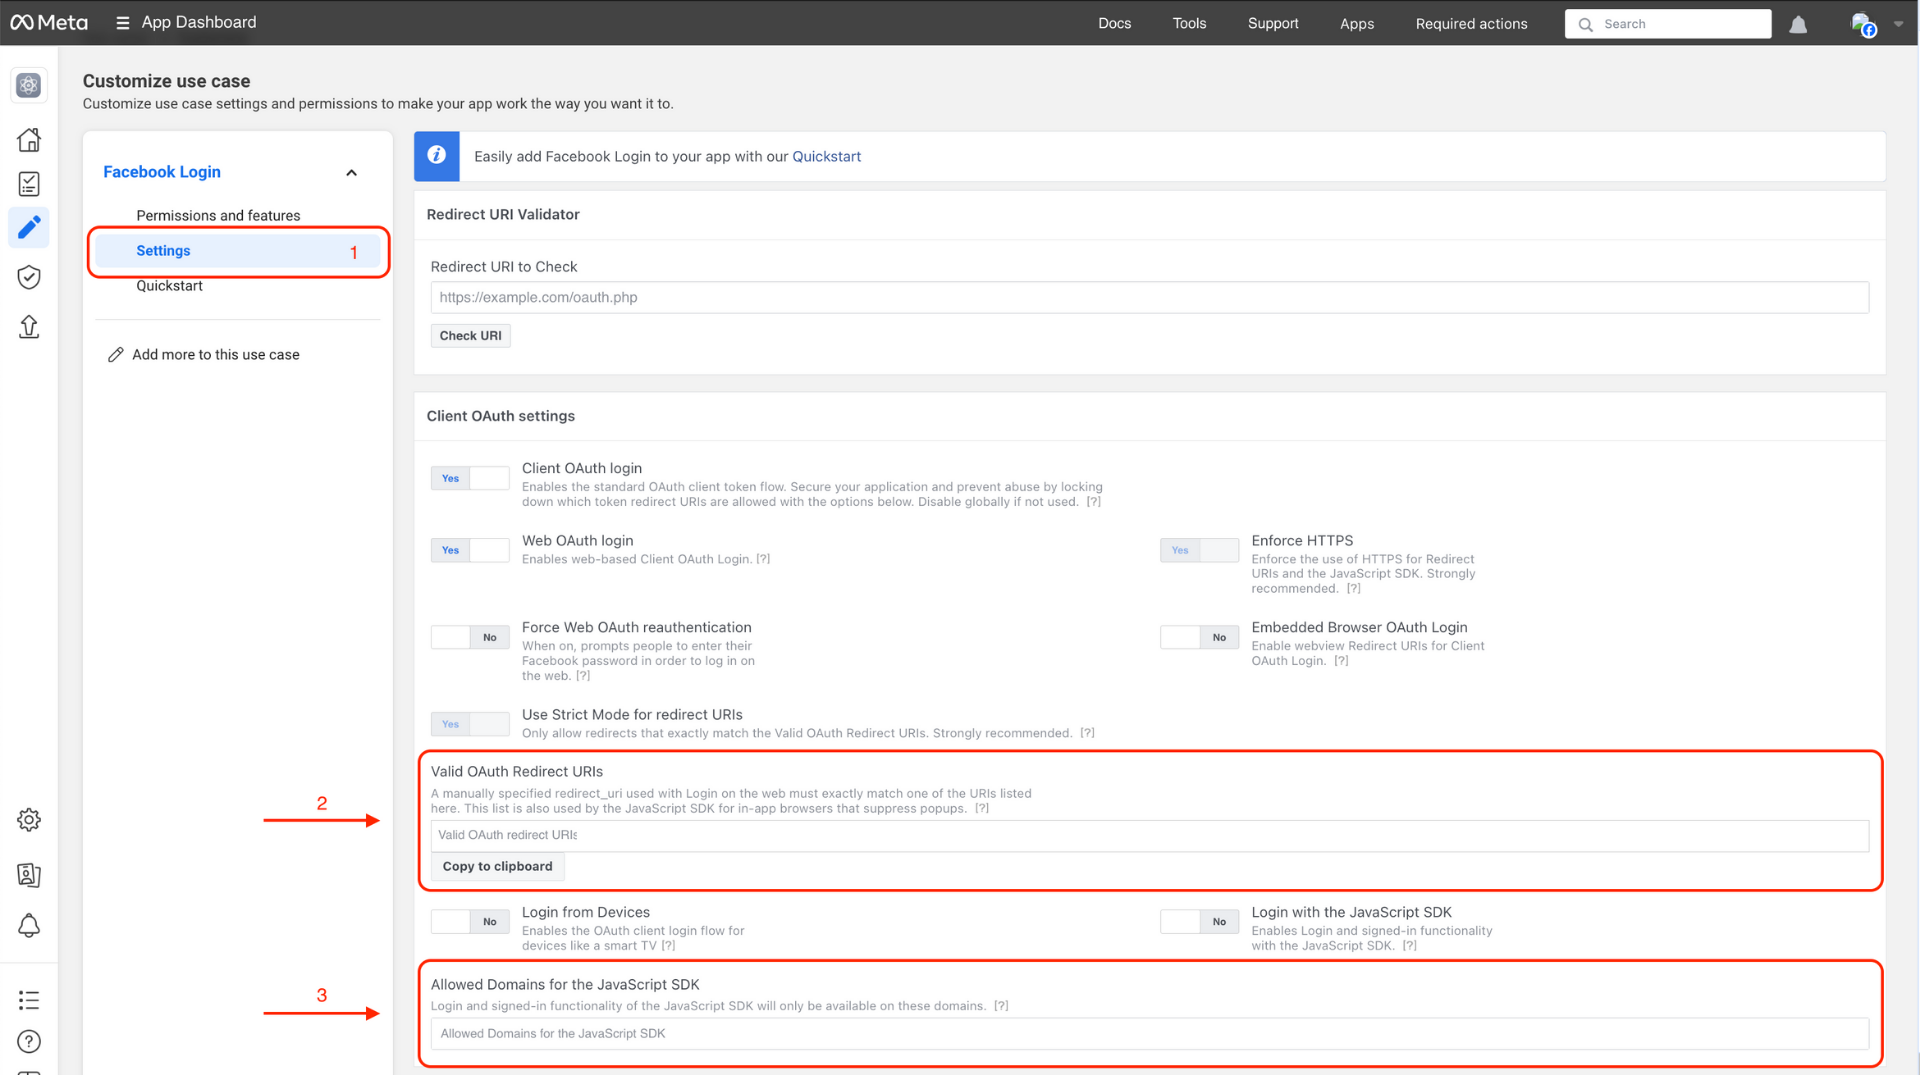The width and height of the screenshot is (1920, 1080).
Task: Toggle Client OAuth login switch
Action: tap(470, 478)
